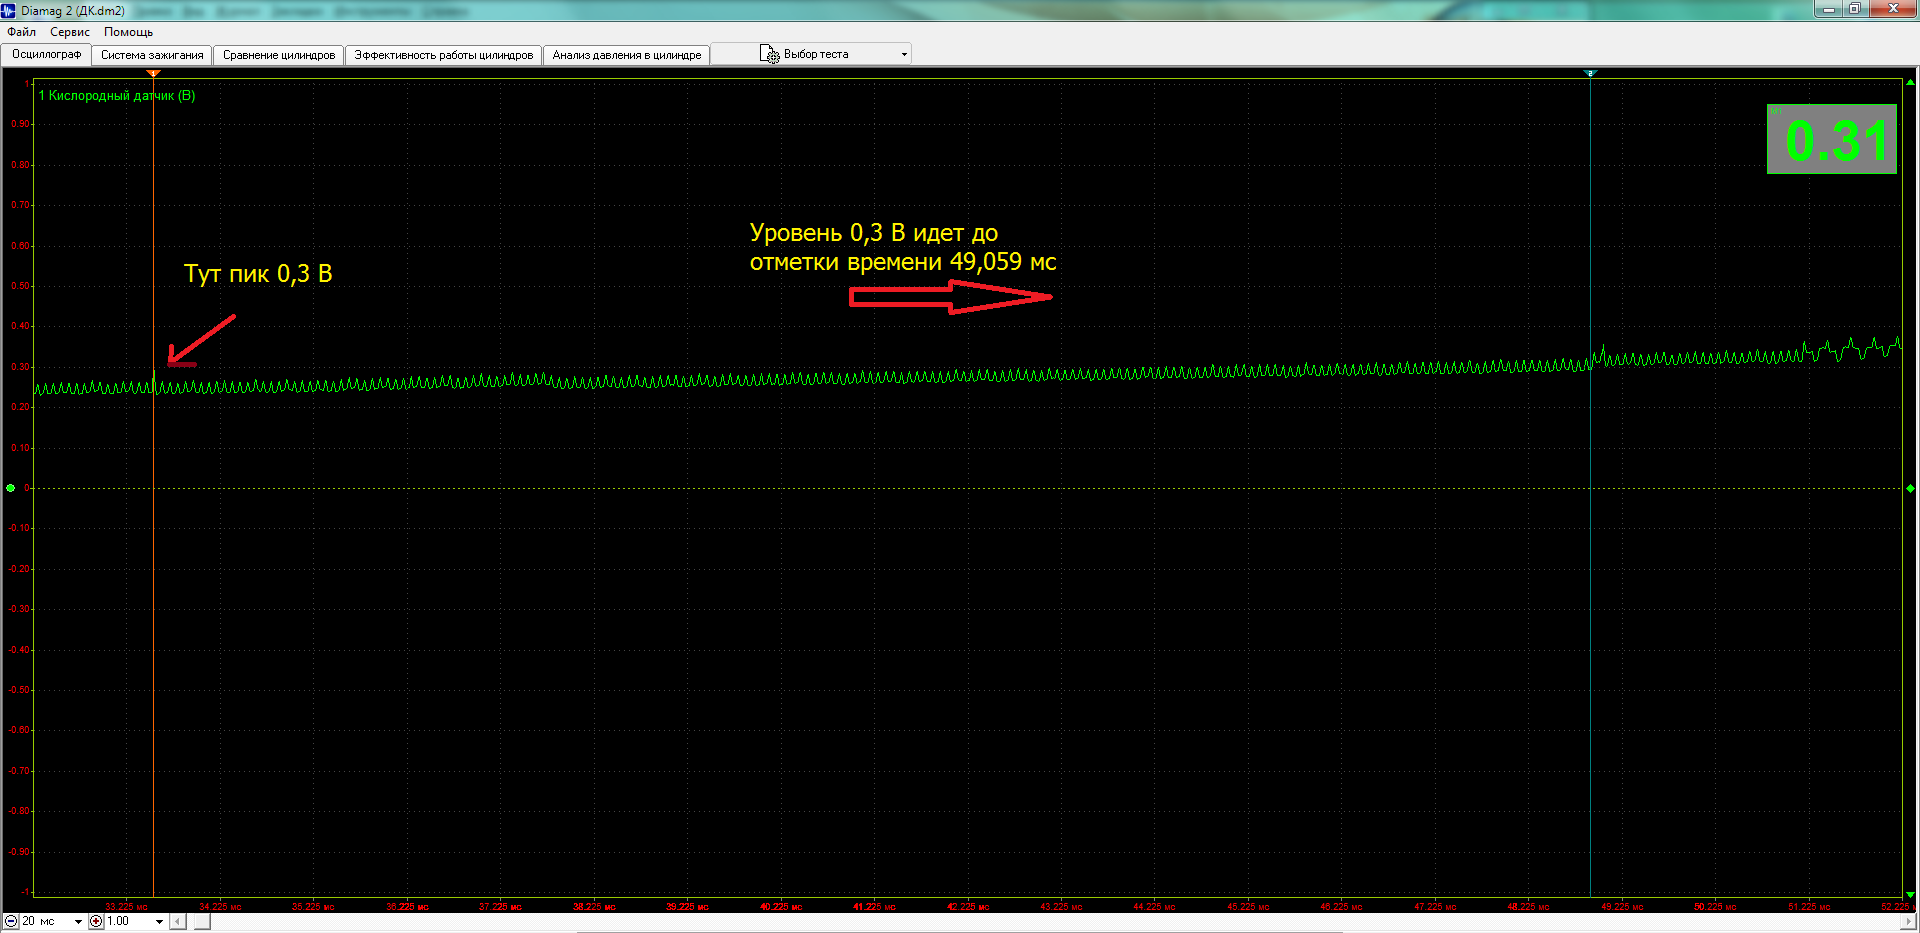Open the time scale 20 мс dropdown
This screenshot has height=933, width=1920.
pyautogui.click(x=78, y=921)
